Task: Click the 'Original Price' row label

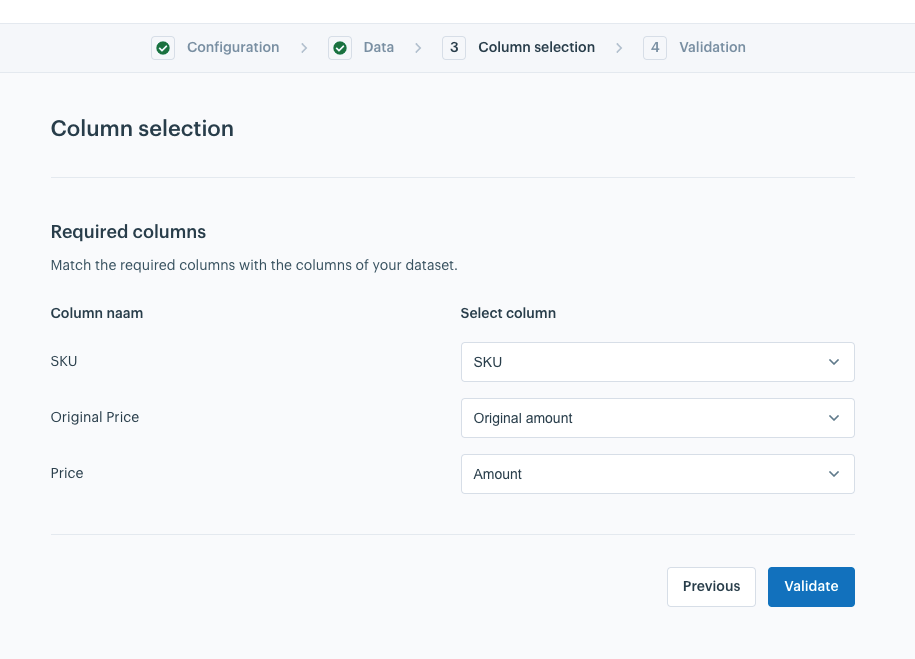Action: point(95,417)
